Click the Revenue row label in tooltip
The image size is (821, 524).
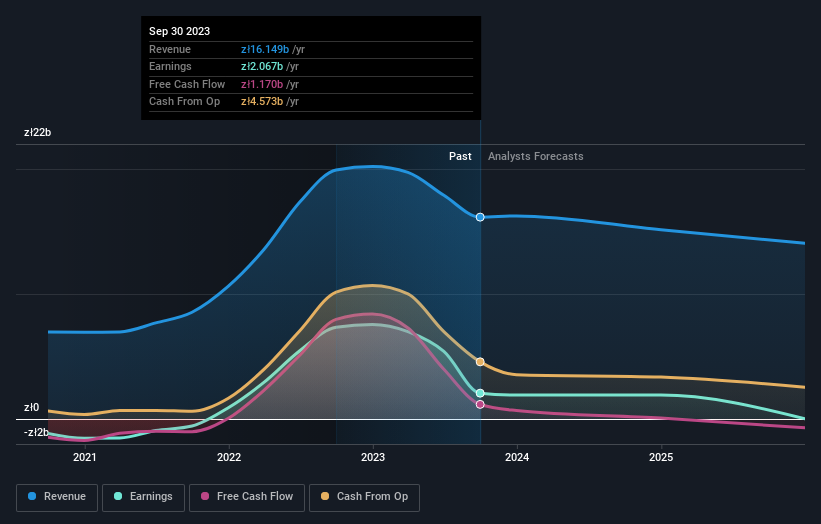(x=170, y=49)
